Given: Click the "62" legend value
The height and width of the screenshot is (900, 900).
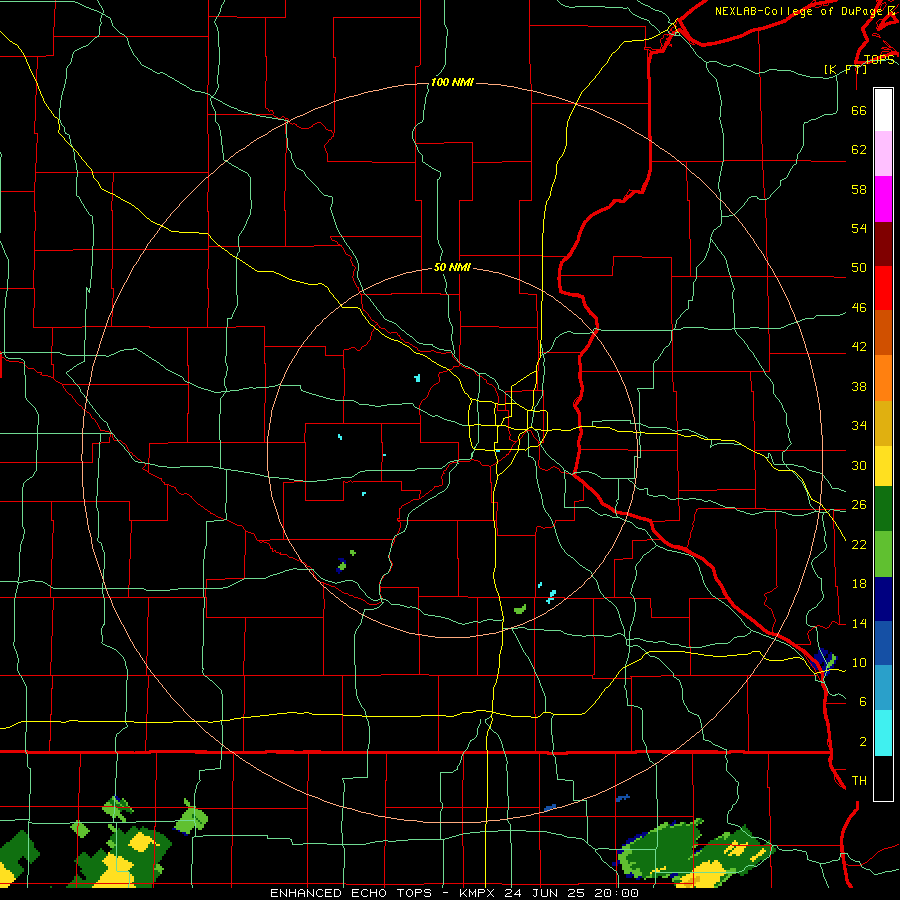Looking at the screenshot, I should (x=859, y=150).
